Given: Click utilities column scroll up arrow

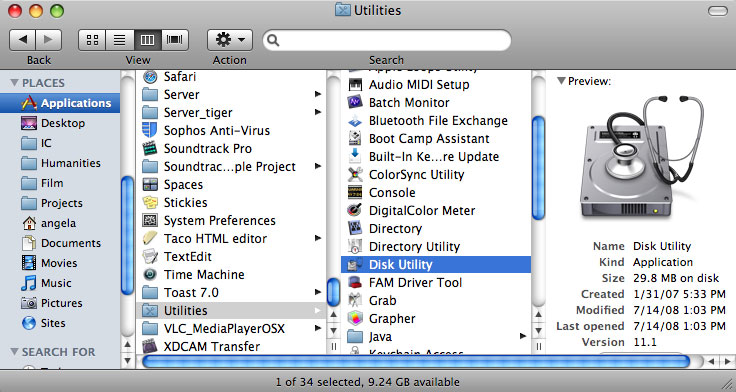Looking at the screenshot, I should (x=538, y=315).
